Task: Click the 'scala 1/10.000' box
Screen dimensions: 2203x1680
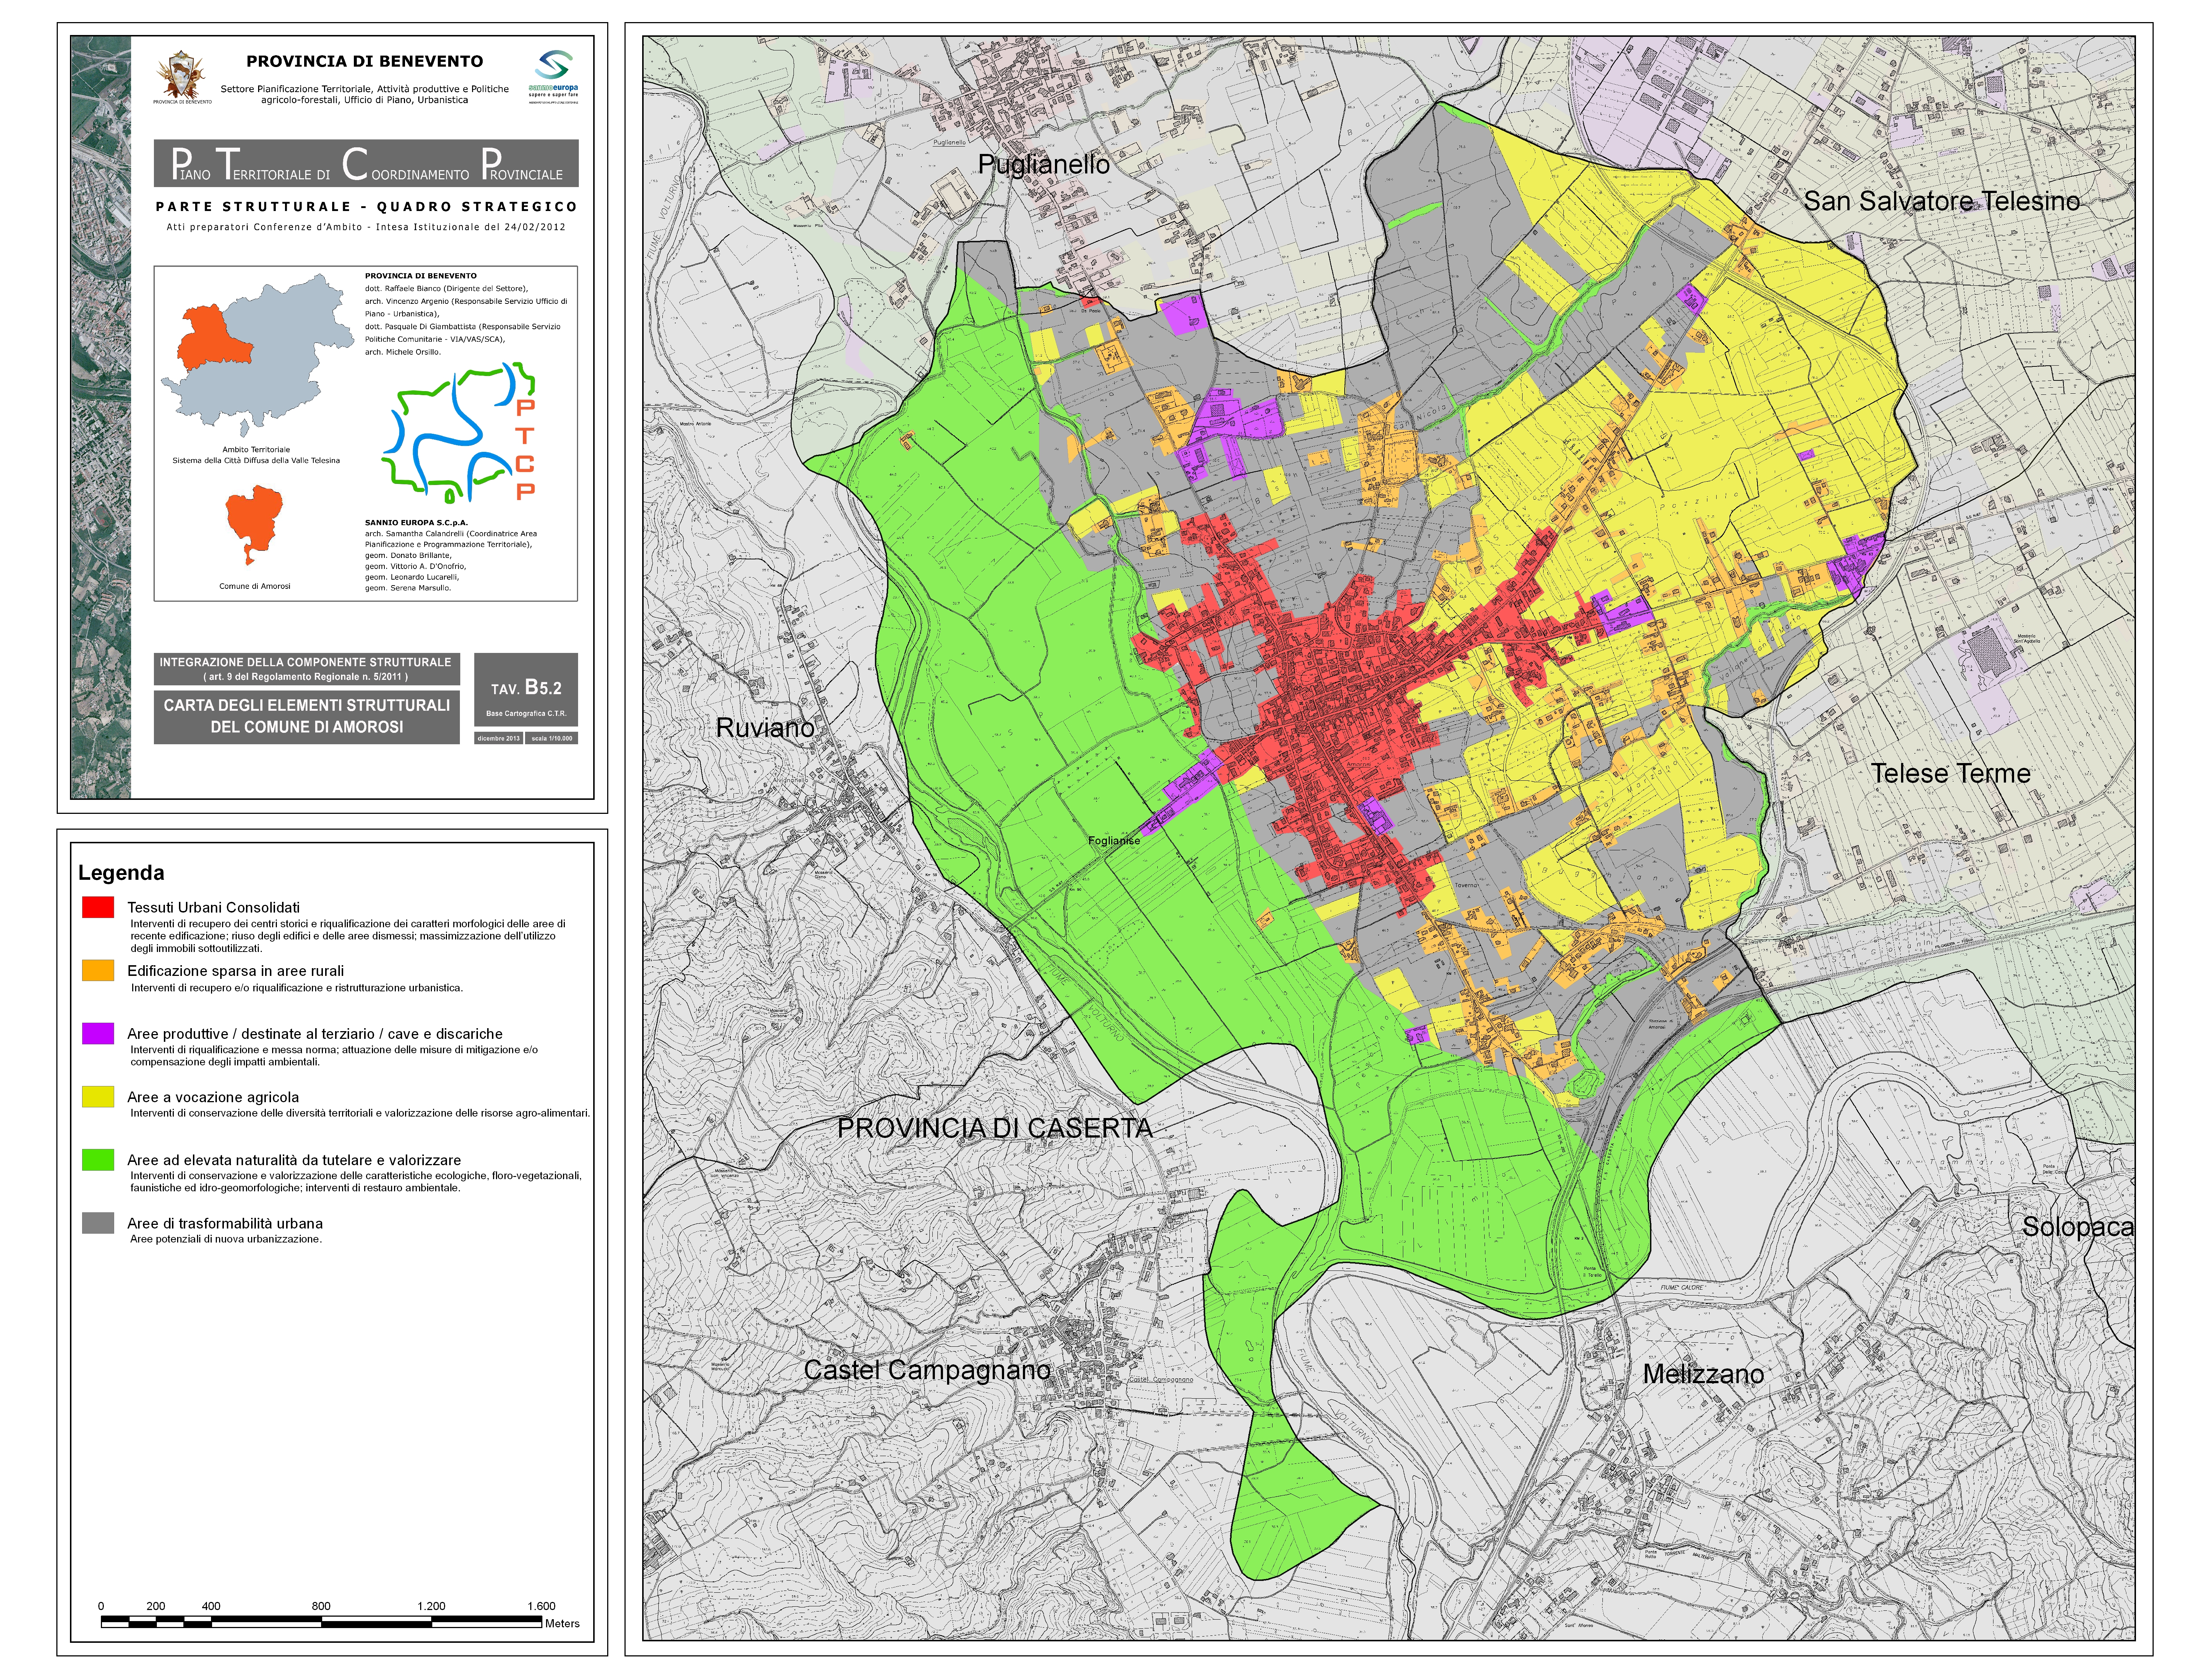Action: click(x=552, y=738)
